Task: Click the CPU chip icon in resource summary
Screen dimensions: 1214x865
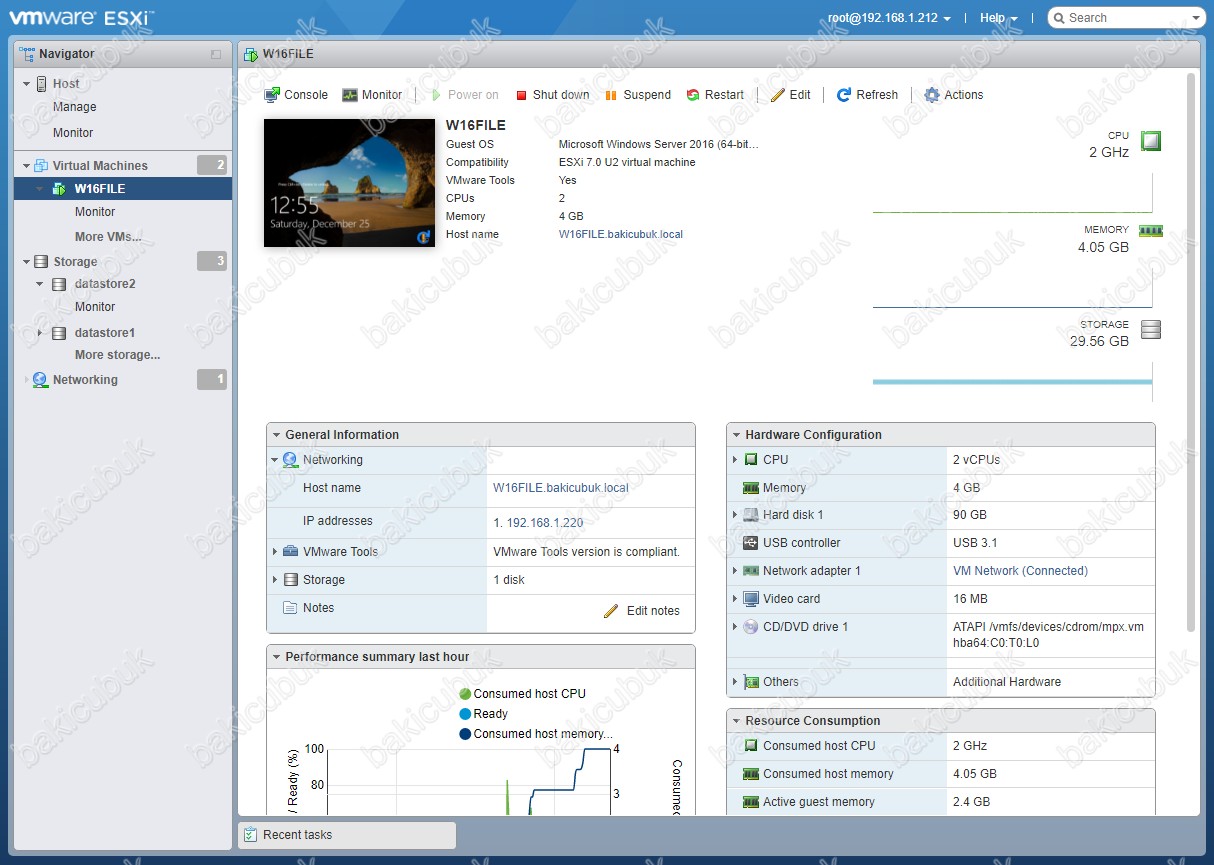Action: [x=1151, y=141]
